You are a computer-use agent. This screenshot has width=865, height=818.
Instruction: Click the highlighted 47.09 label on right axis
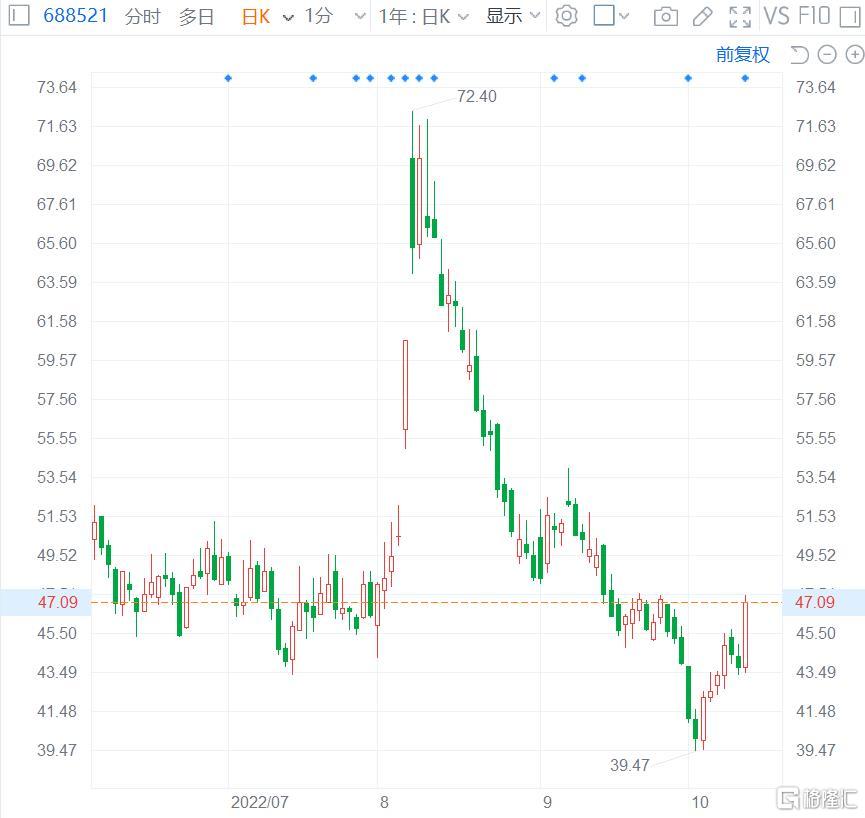click(x=815, y=602)
